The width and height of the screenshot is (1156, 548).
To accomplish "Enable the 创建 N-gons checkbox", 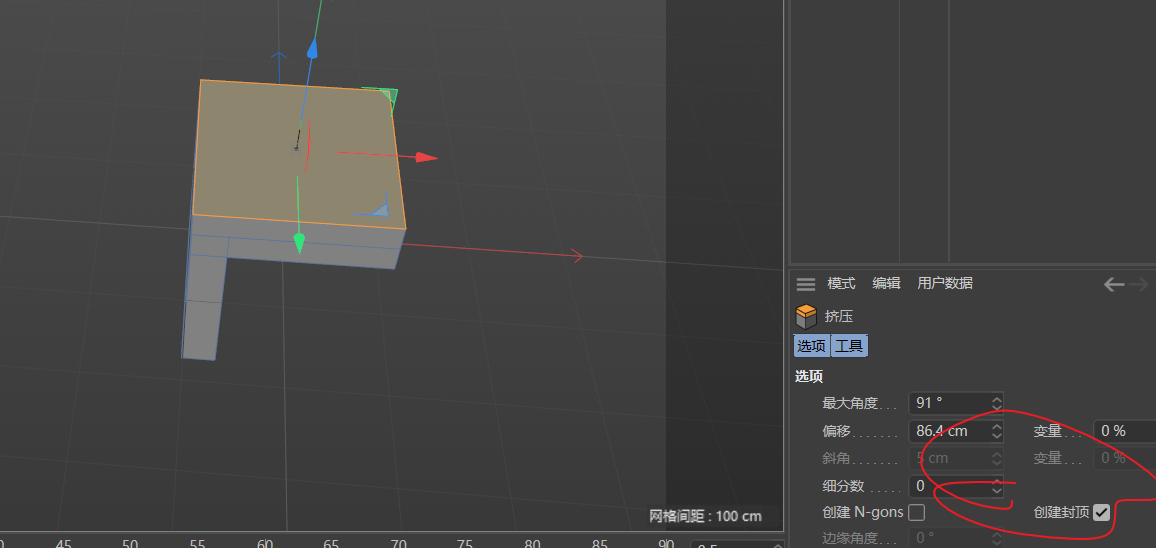I will point(916,512).
